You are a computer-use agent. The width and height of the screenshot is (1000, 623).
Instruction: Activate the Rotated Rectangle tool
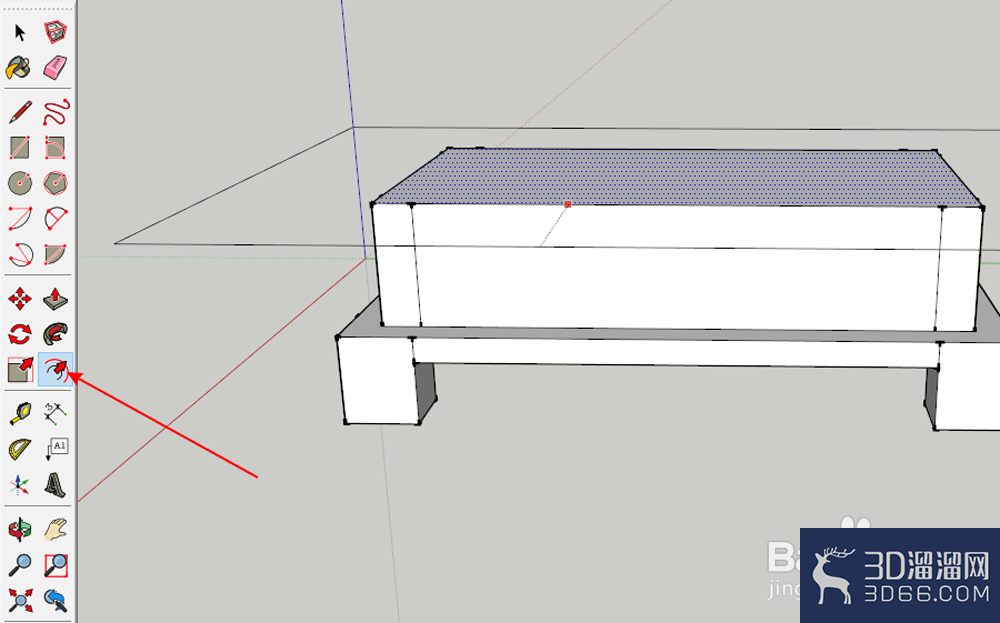coord(55,148)
